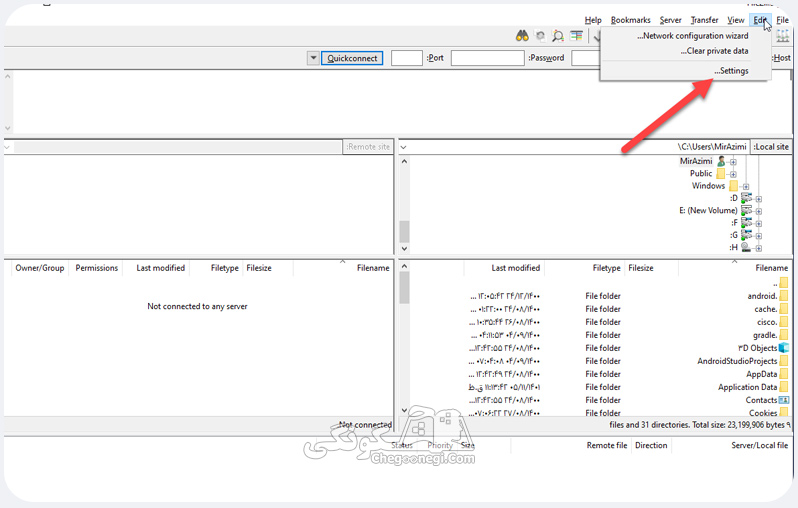Open the Quickconnect history dropdown arrow
The image size is (798, 508).
click(313, 58)
